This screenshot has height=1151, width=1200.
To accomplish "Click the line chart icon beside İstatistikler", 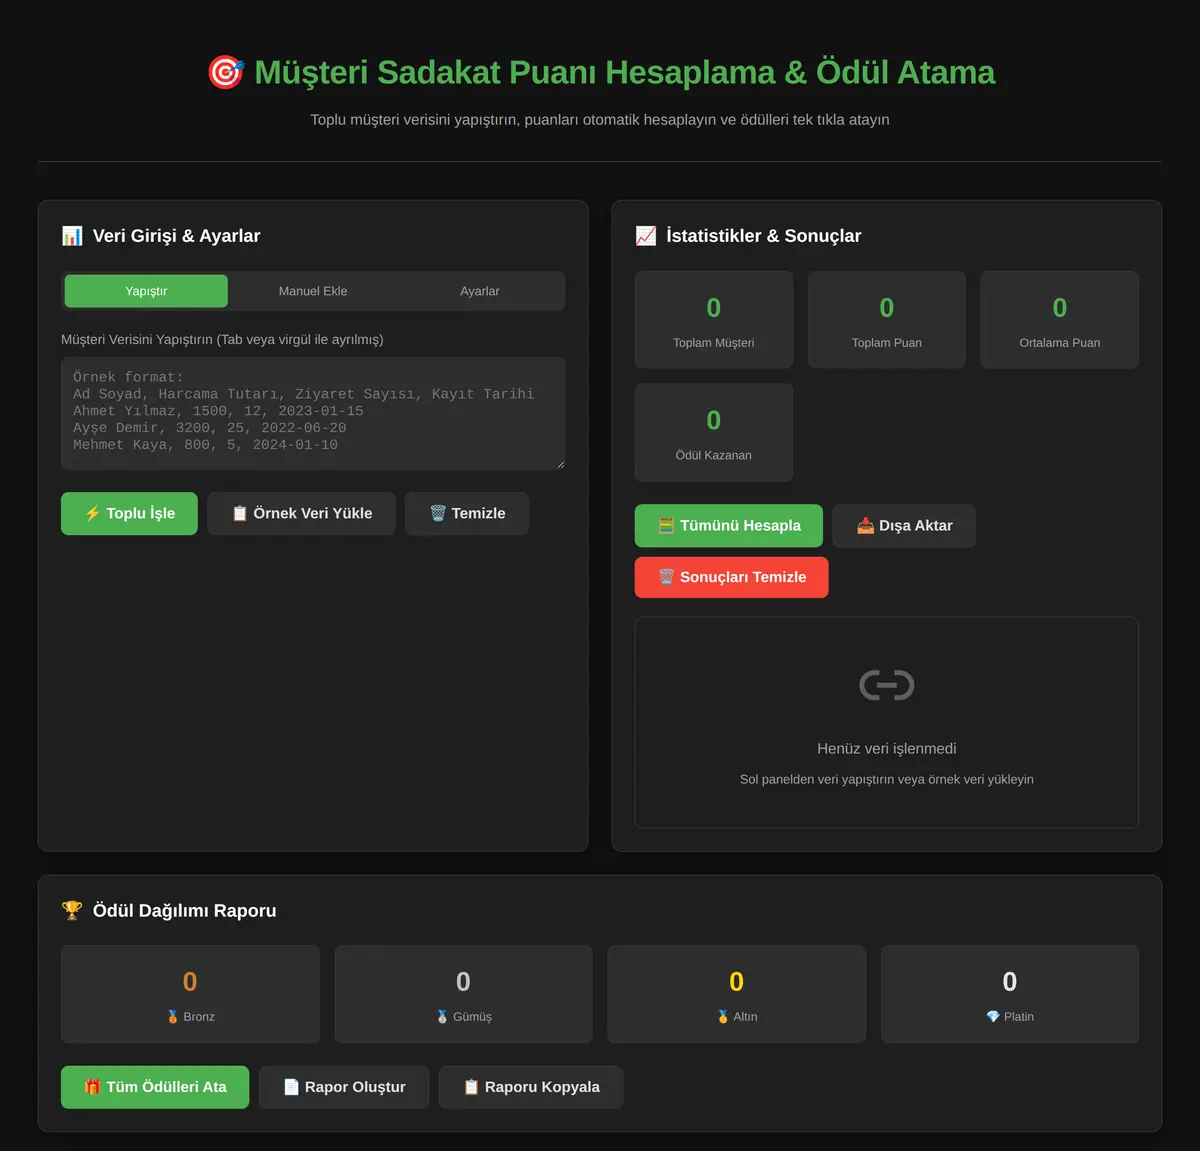I will [x=646, y=236].
